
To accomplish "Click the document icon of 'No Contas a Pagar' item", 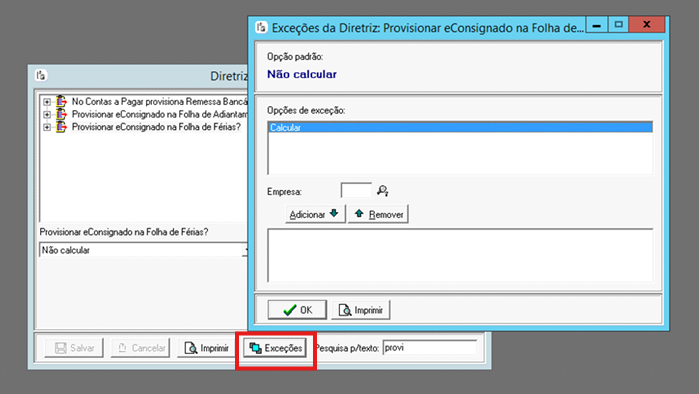I will click(x=61, y=102).
